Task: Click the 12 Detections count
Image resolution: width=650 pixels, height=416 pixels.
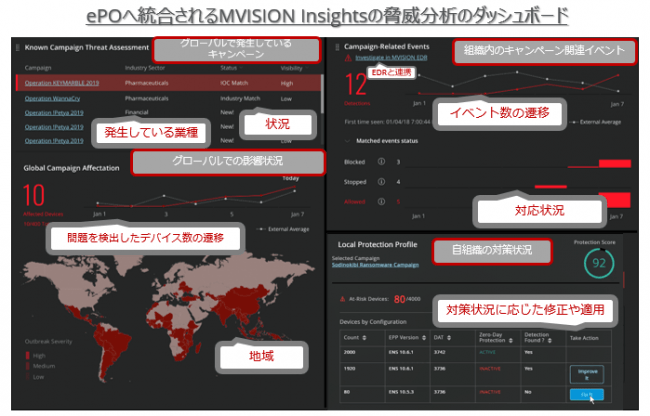Action: 356,85
